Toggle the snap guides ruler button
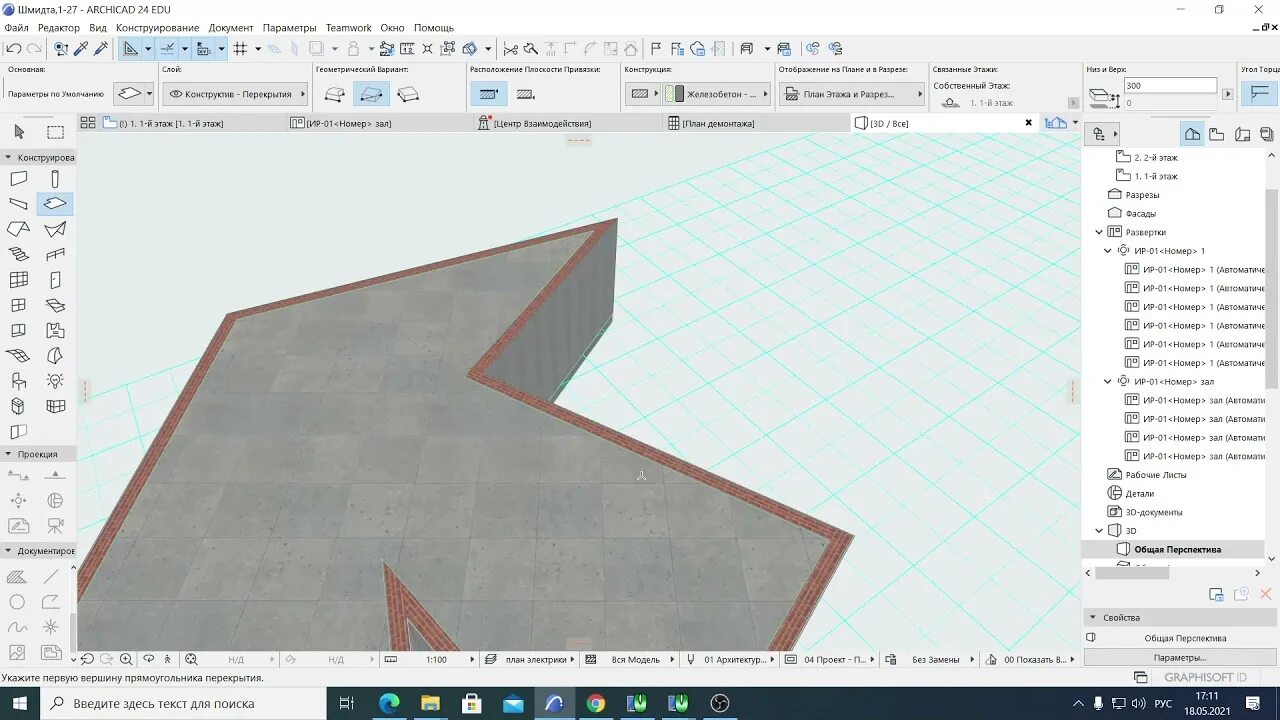The width and height of the screenshot is (1280, 720). tap(168, 48)
